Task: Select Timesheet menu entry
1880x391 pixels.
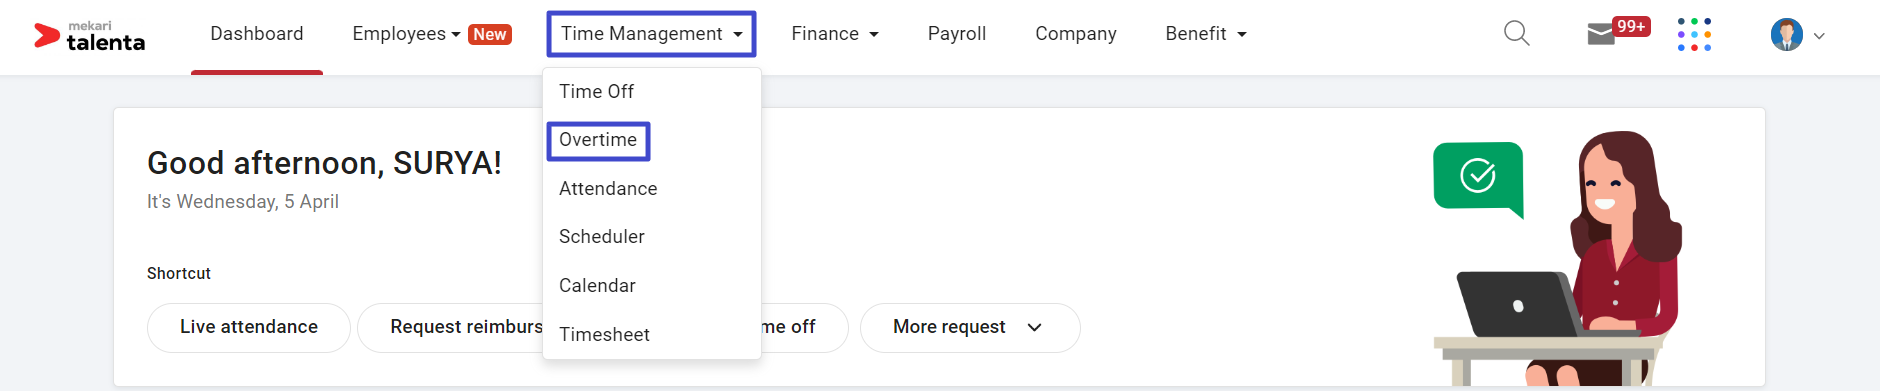Action: coord(604,335)
